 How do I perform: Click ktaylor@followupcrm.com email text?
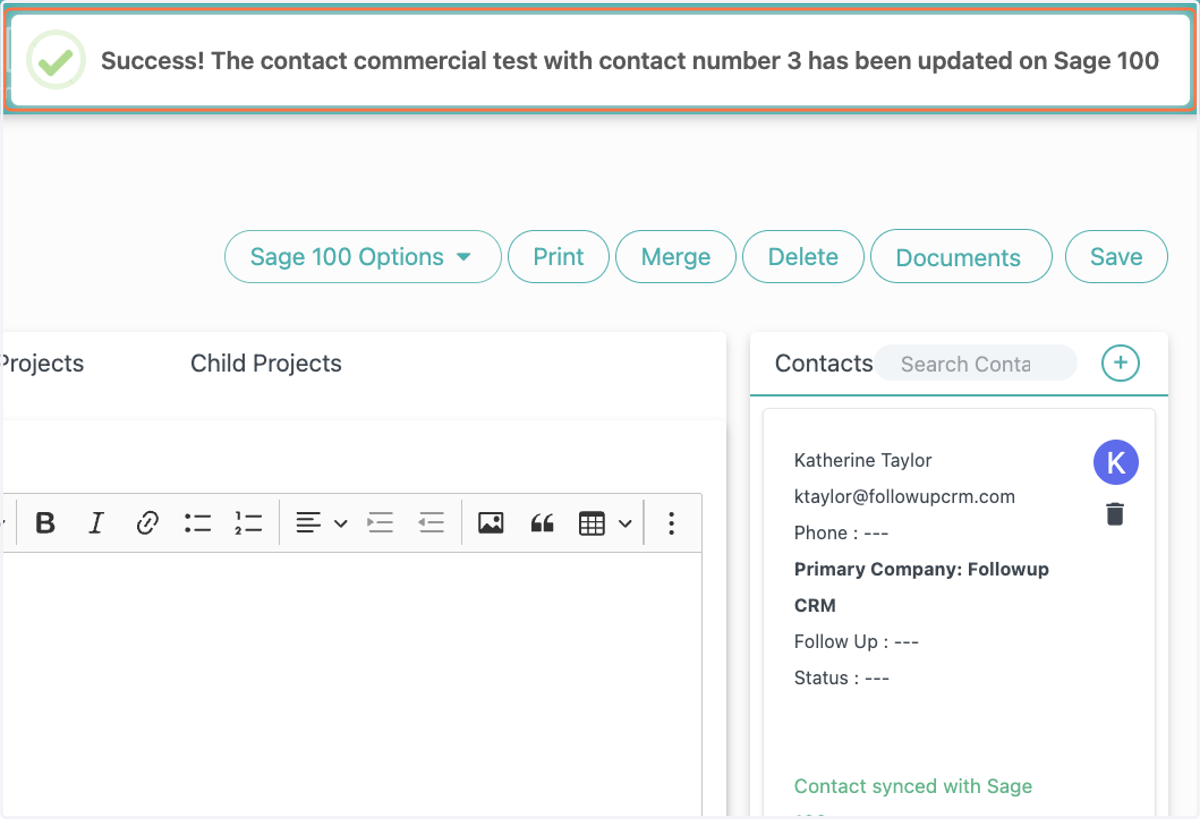(x=905, y=496)
